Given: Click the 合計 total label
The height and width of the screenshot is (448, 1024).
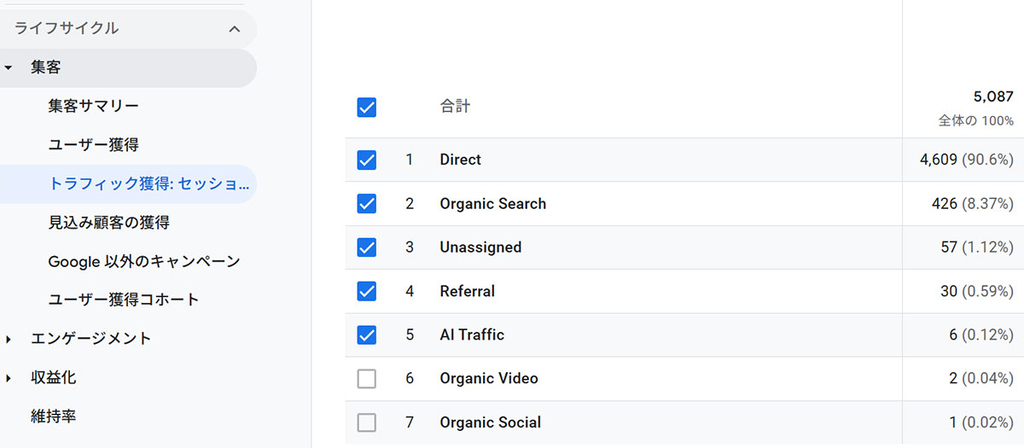Looking at the screenshot, I should pyautogui.click(x=455, y=106).
